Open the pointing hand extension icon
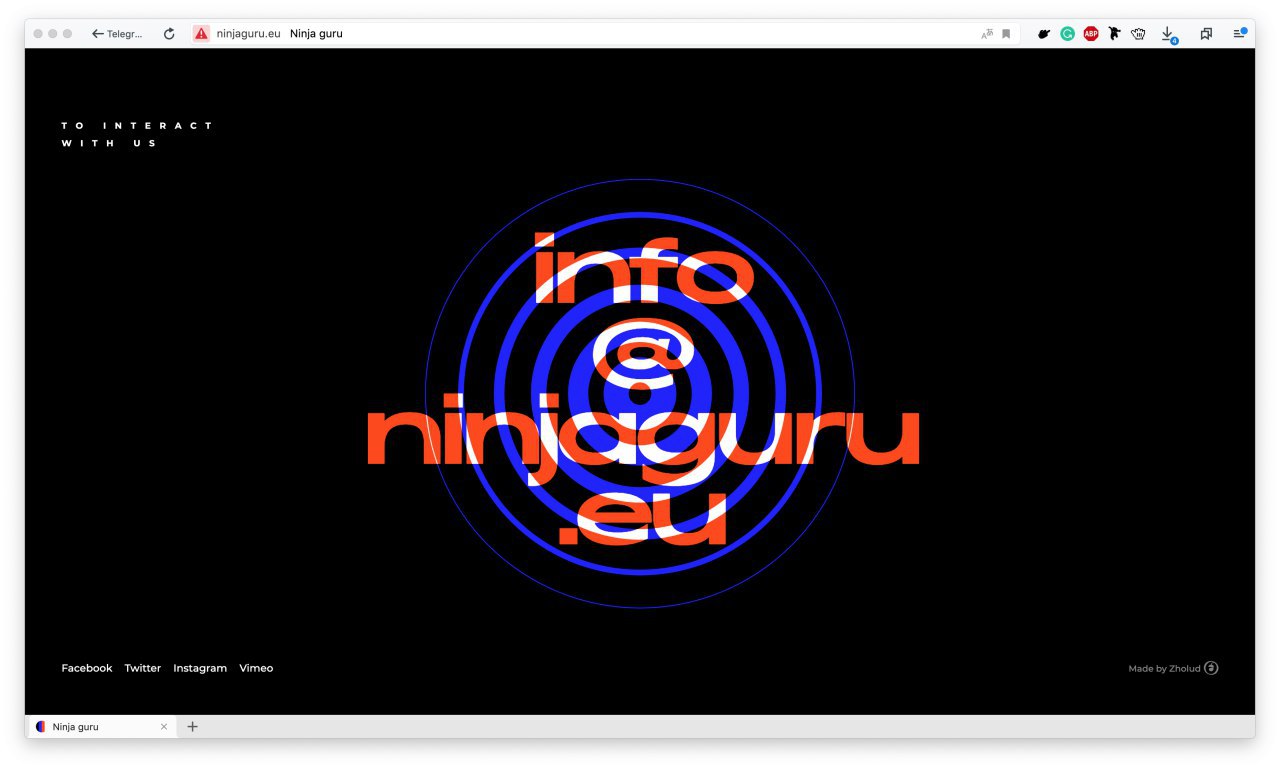 click(x=1044, y=34)
